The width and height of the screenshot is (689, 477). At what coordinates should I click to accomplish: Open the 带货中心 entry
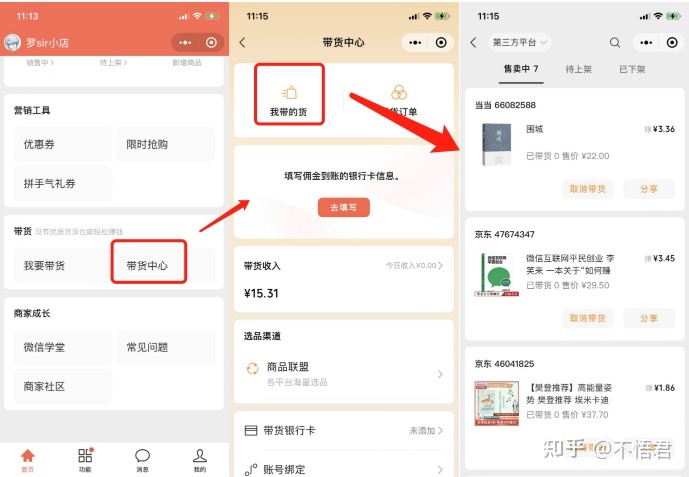(148, 265)
